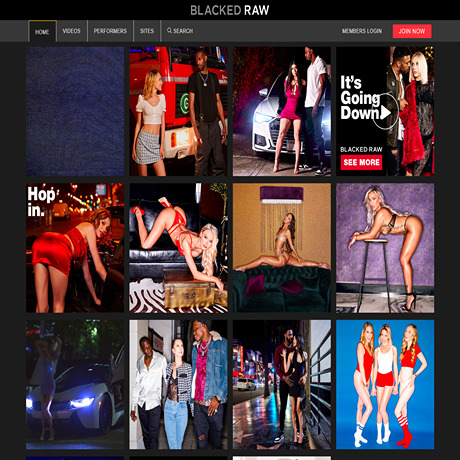
Task: Open the Performers page
Action: point(110,31)
